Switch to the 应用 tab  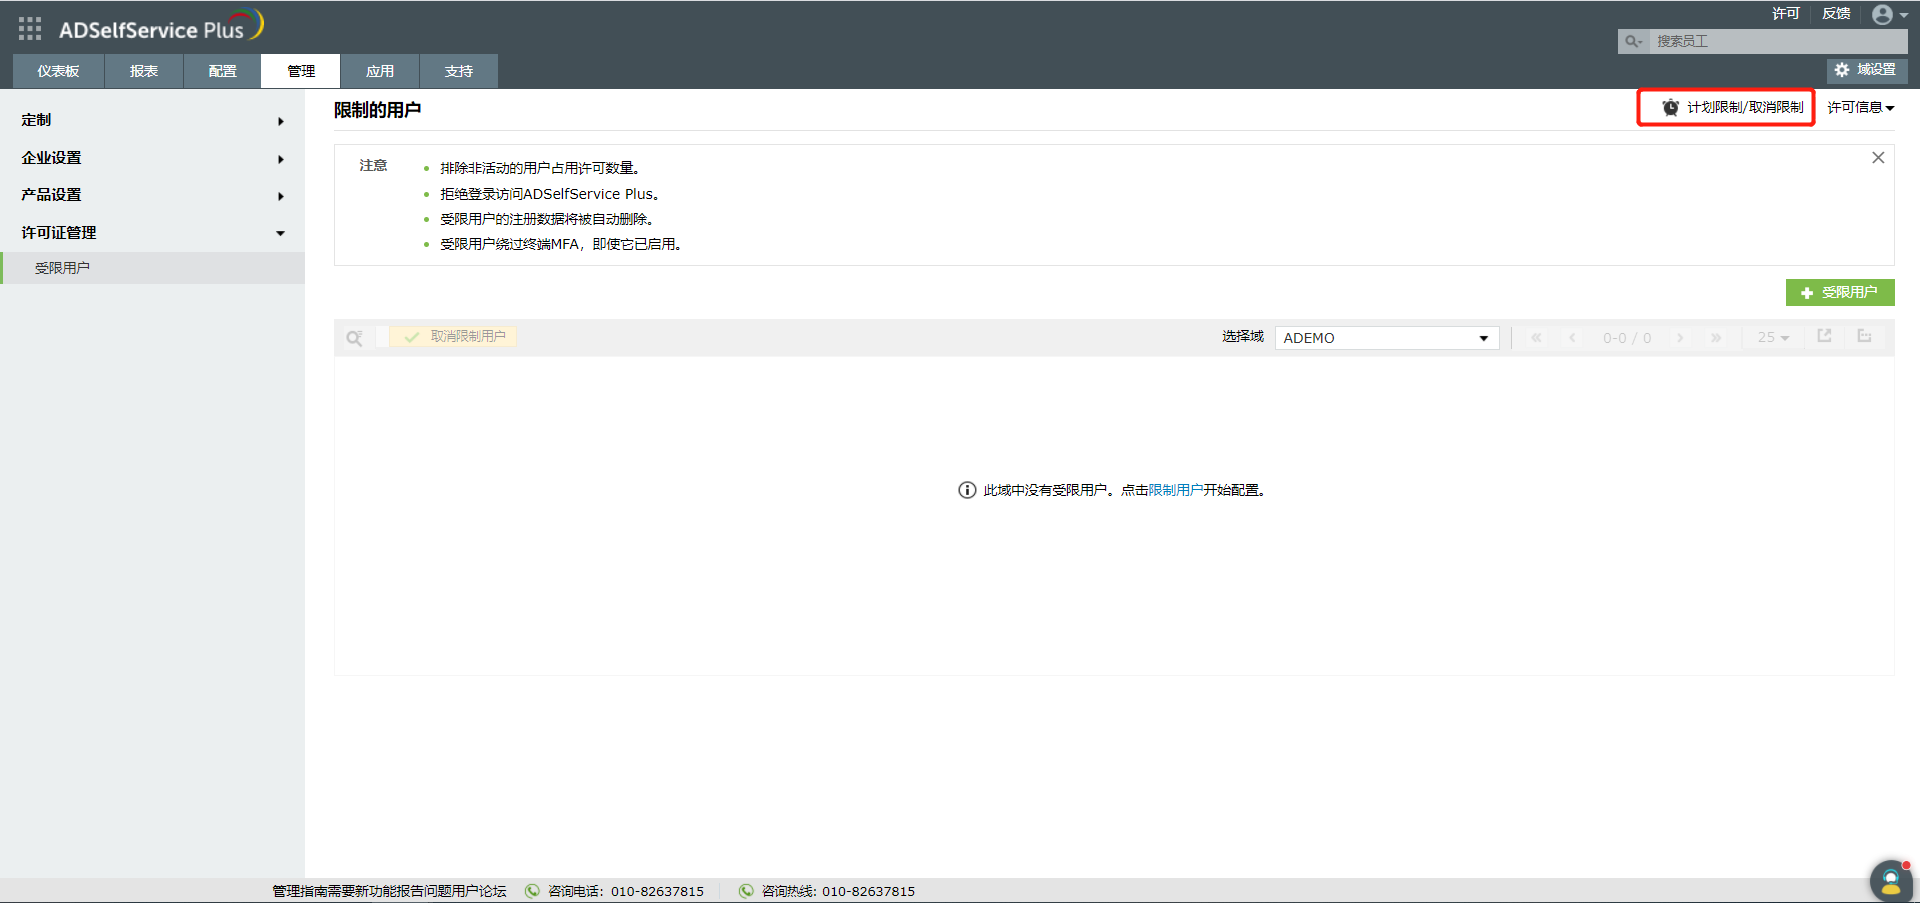(x=380, y=71)
